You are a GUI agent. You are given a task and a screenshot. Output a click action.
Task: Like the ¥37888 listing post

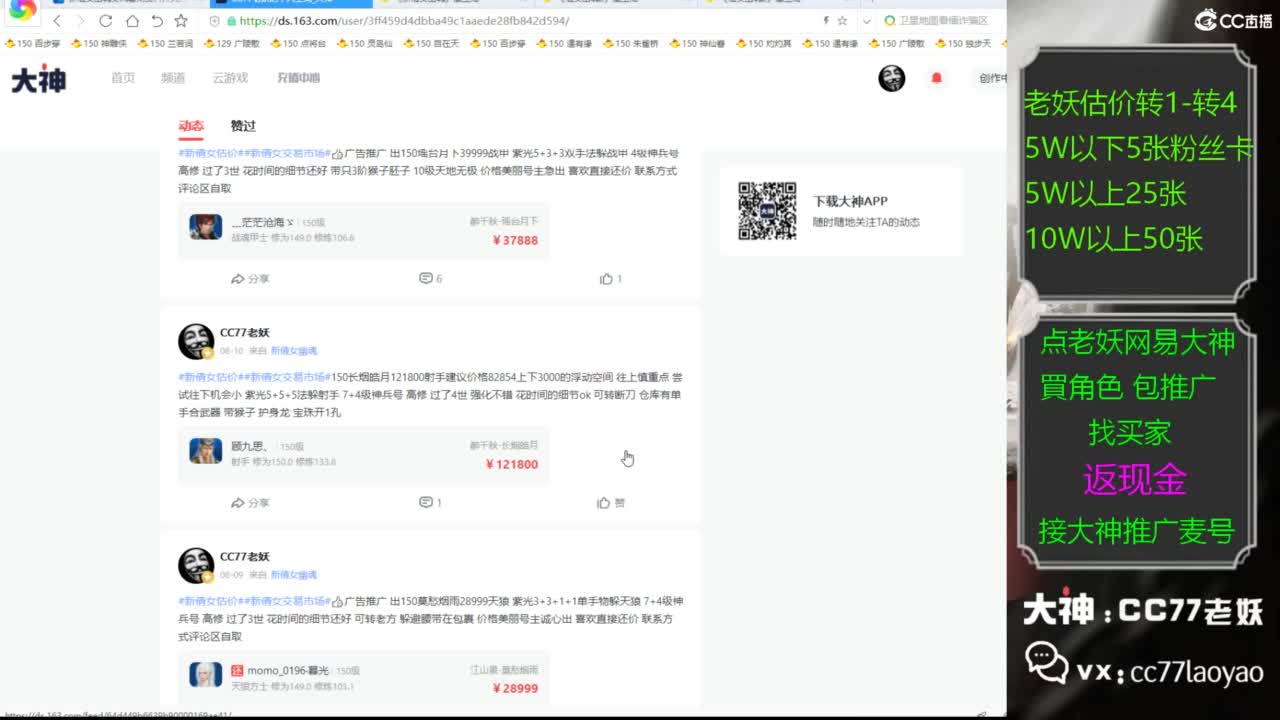[610, 279]
